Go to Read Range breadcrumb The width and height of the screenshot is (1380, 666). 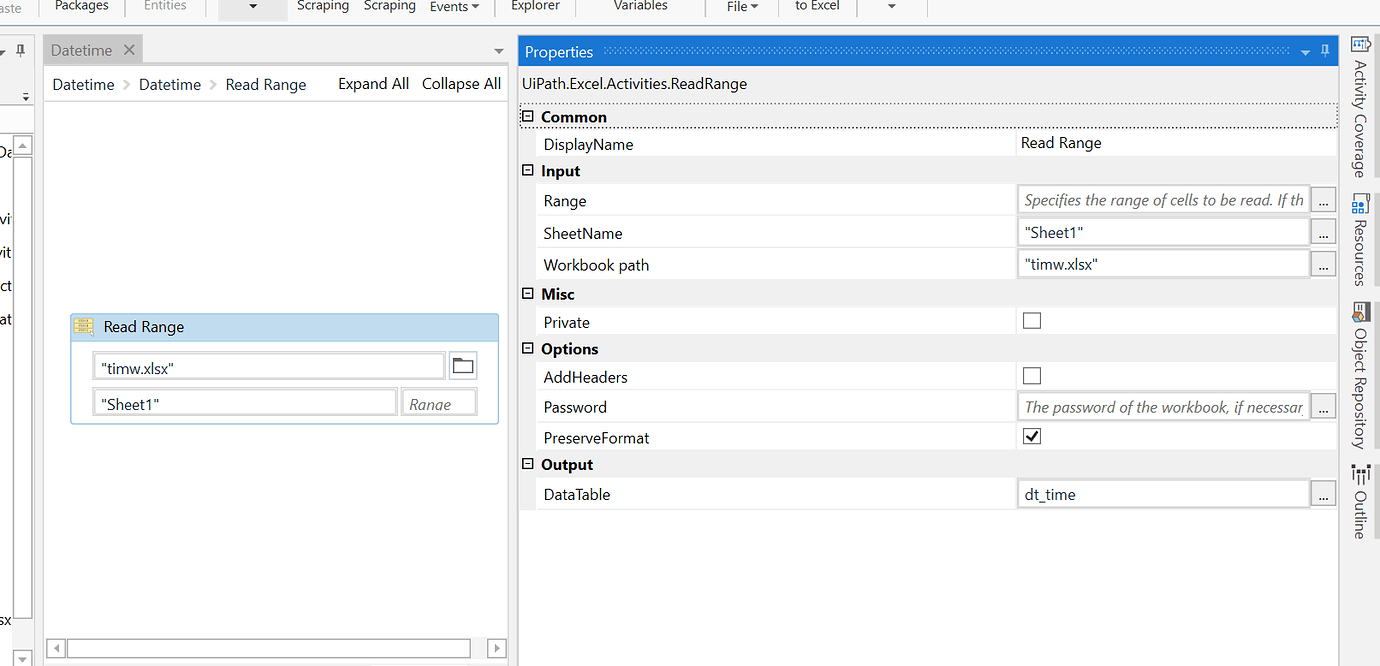pos(266,85)
